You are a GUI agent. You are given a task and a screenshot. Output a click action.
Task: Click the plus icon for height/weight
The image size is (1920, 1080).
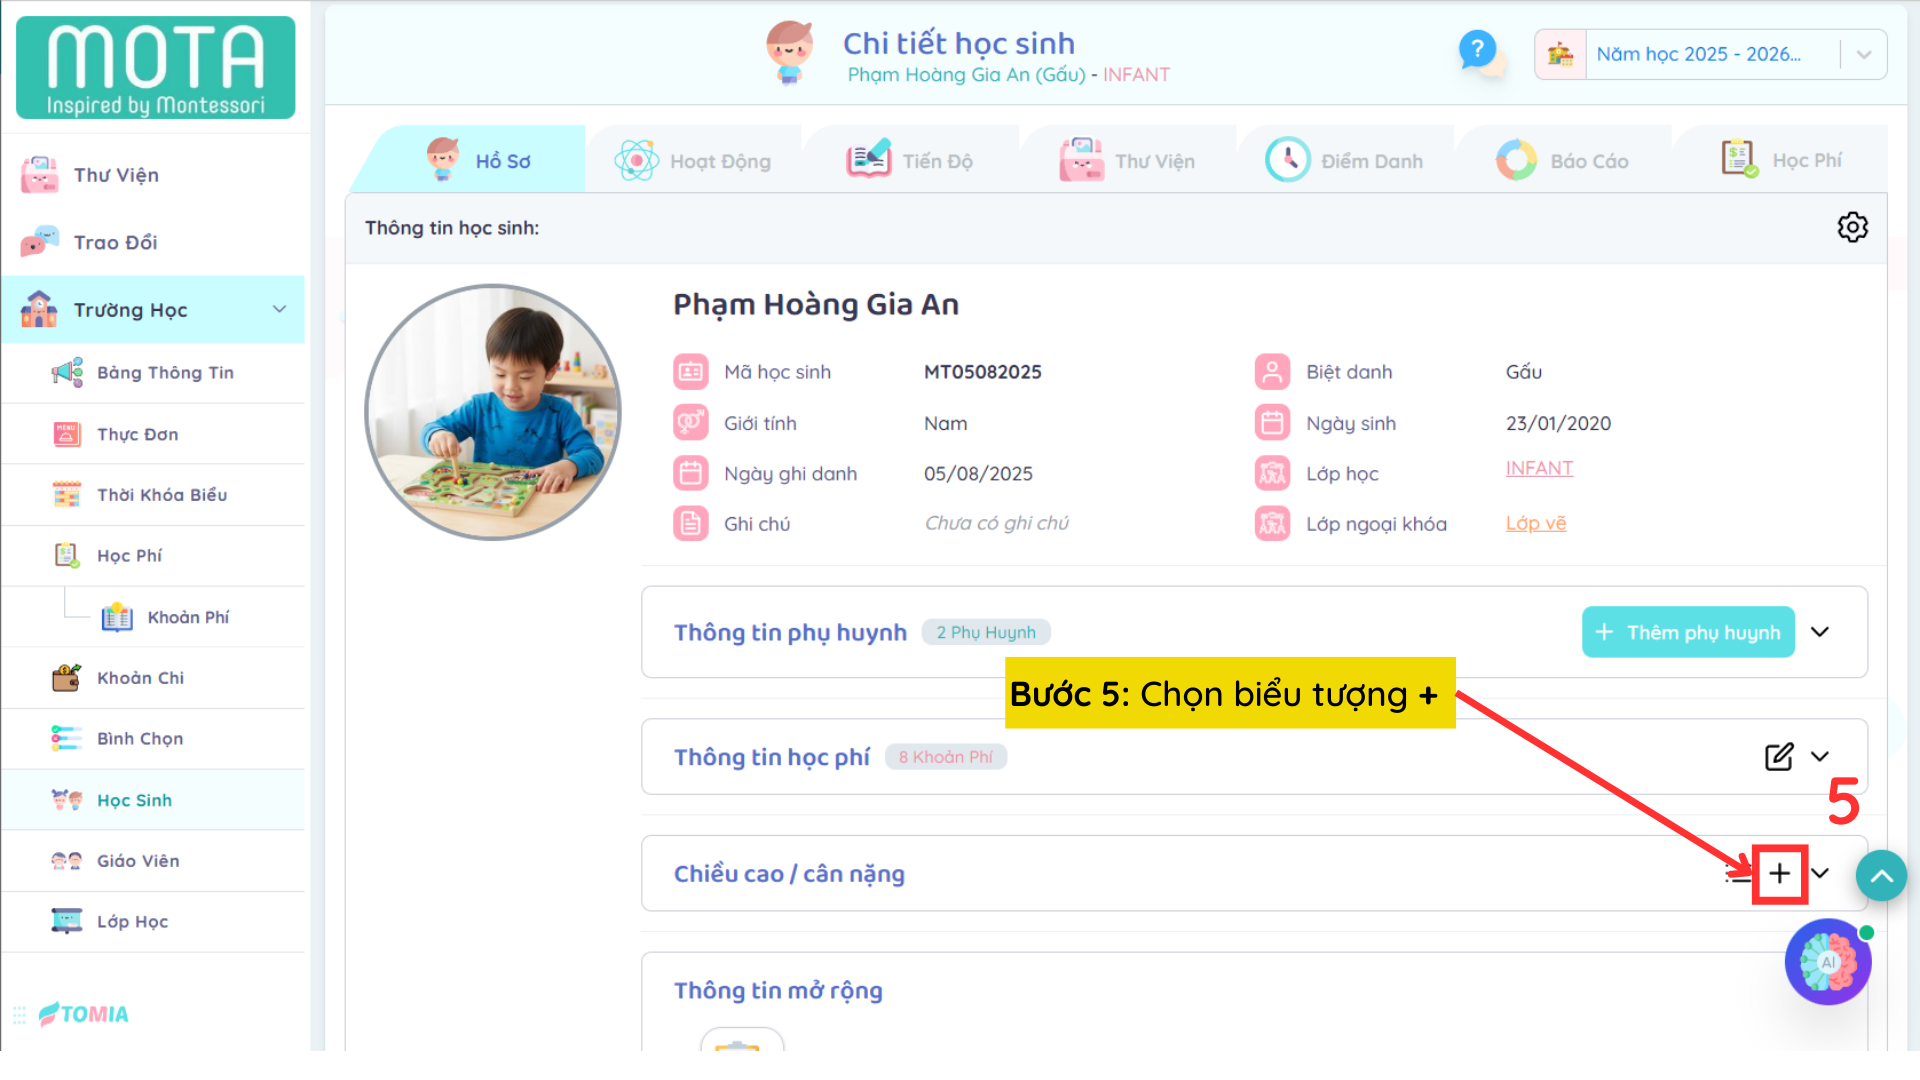point(1779,874)
